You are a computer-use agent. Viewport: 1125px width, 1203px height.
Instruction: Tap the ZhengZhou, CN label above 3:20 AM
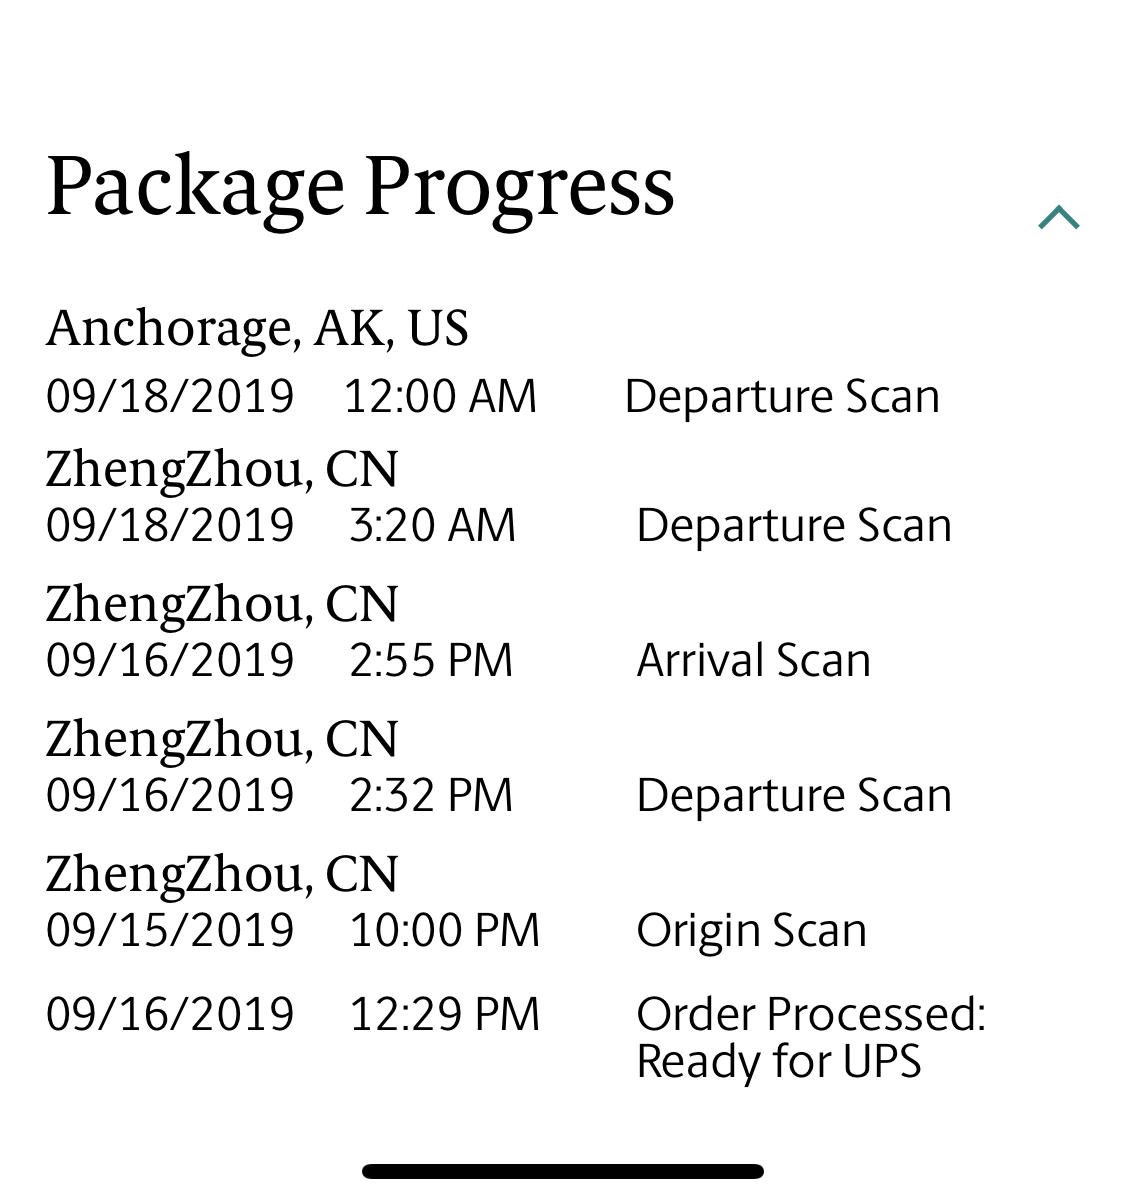click(222, 470)
